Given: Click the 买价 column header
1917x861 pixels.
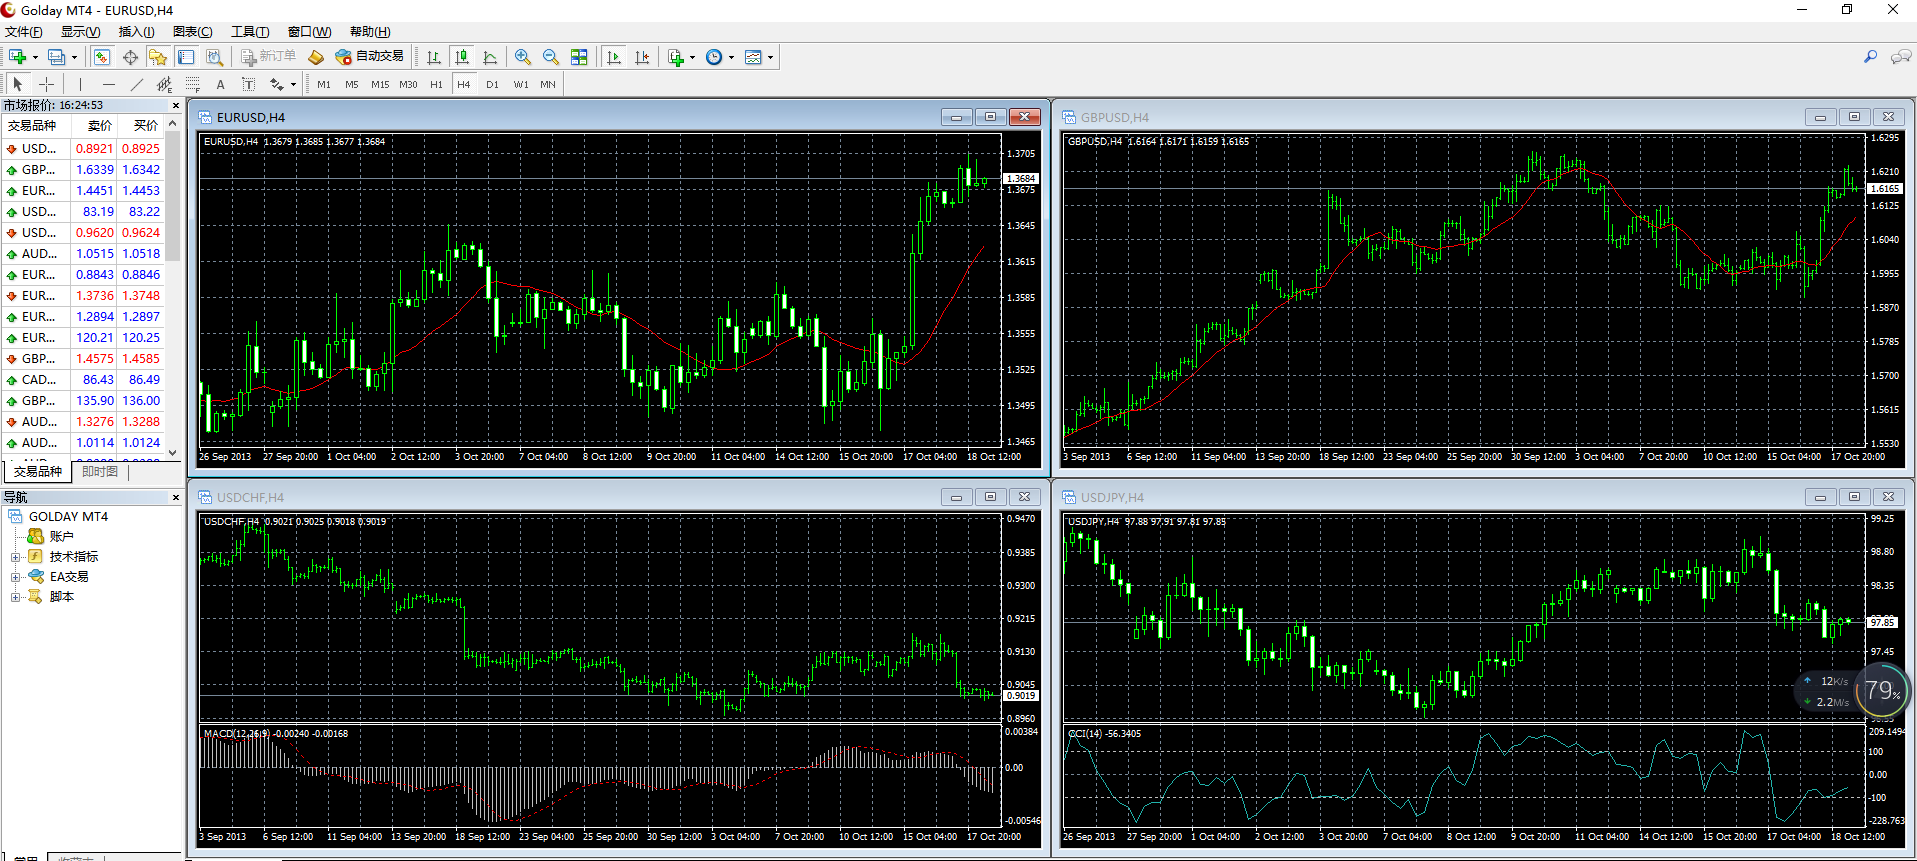Looking at the screenshot, I should 140,126.
